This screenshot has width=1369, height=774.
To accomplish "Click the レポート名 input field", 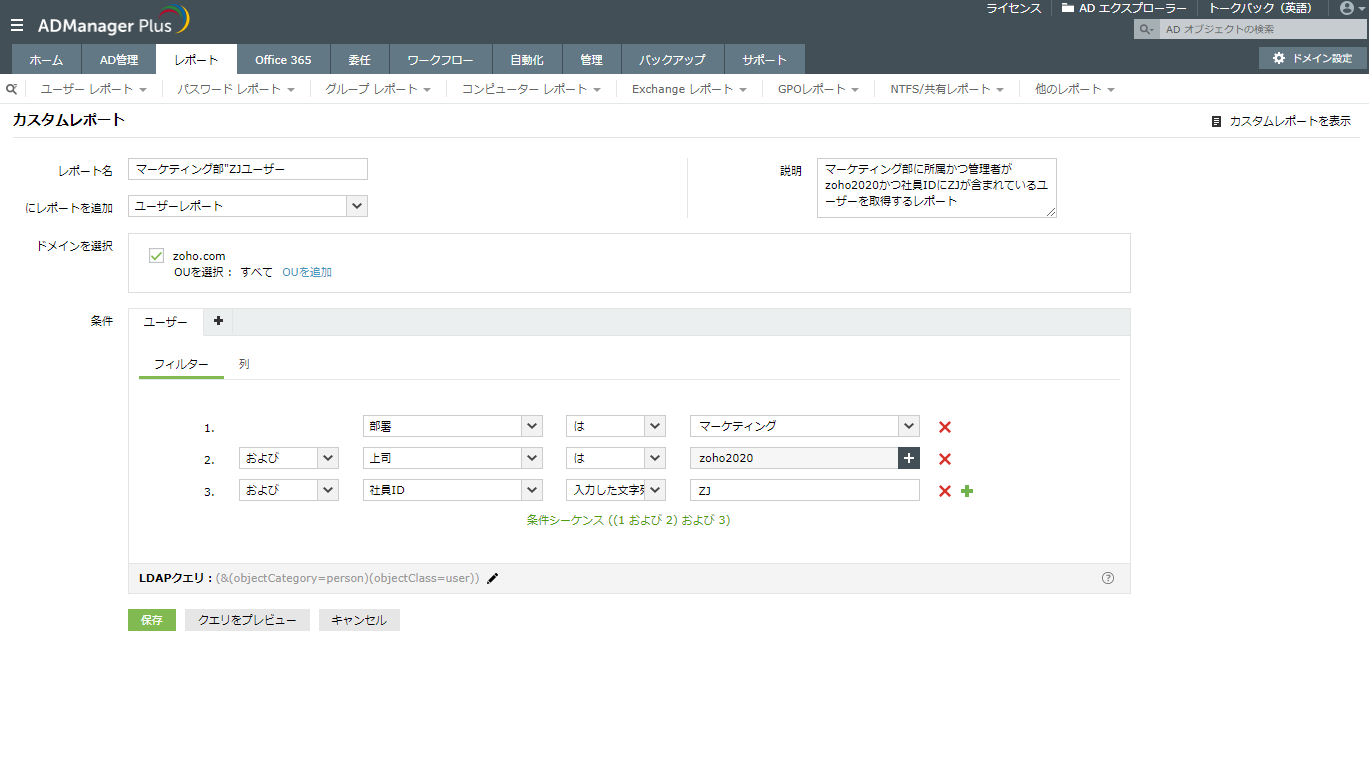I will tap(248, 169).
